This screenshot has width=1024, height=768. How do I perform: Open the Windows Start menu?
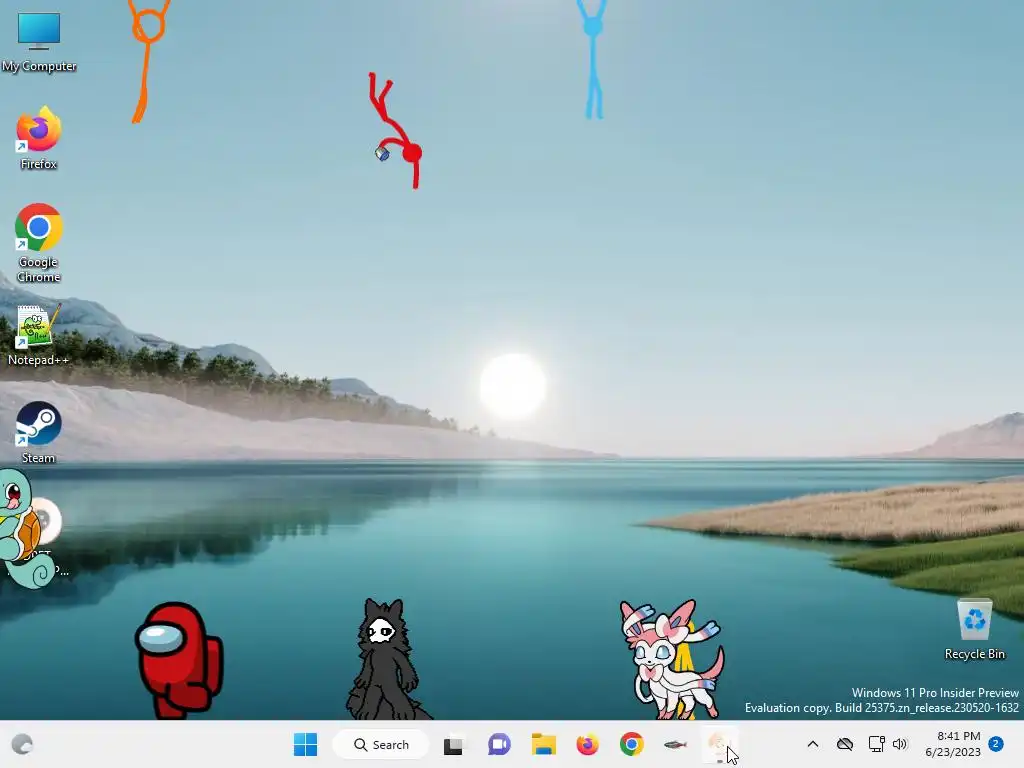click(x=306, y=744)
